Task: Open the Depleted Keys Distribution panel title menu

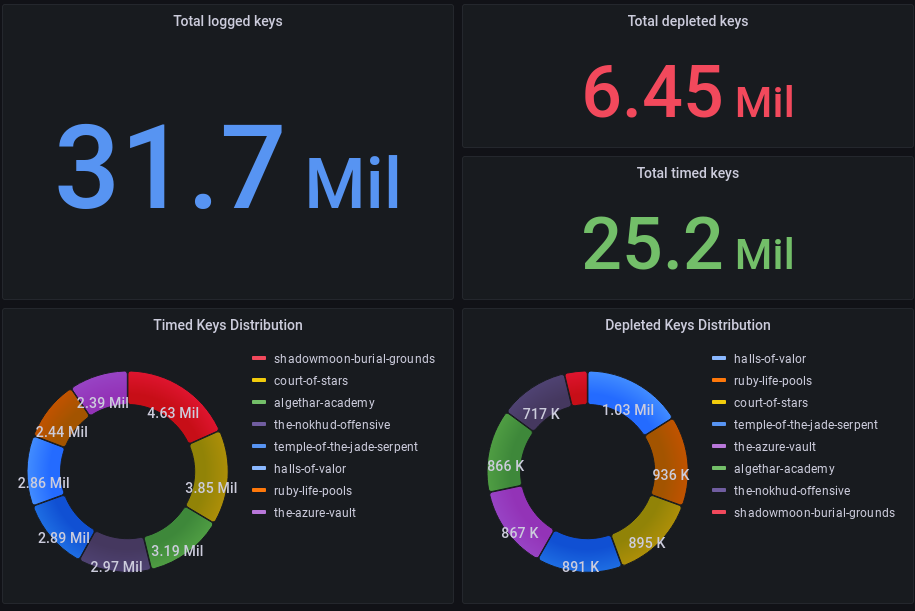Action: point(687,325)
